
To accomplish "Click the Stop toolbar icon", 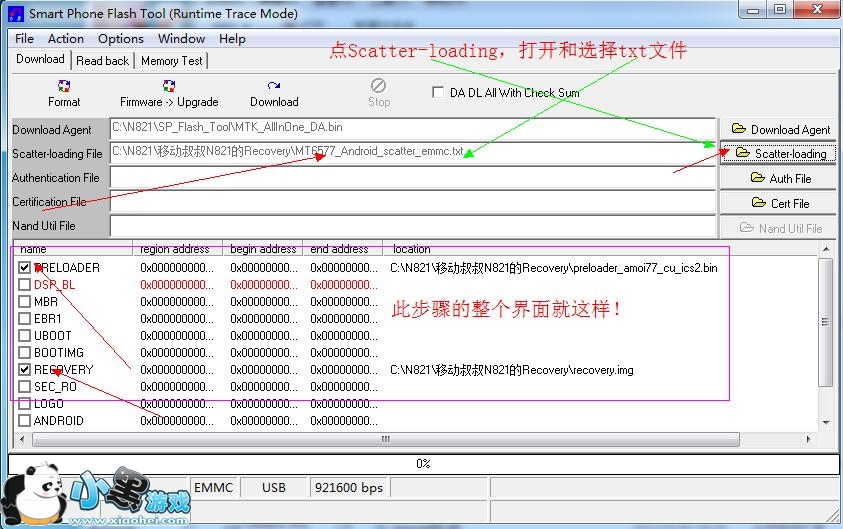I will point(378,93).
